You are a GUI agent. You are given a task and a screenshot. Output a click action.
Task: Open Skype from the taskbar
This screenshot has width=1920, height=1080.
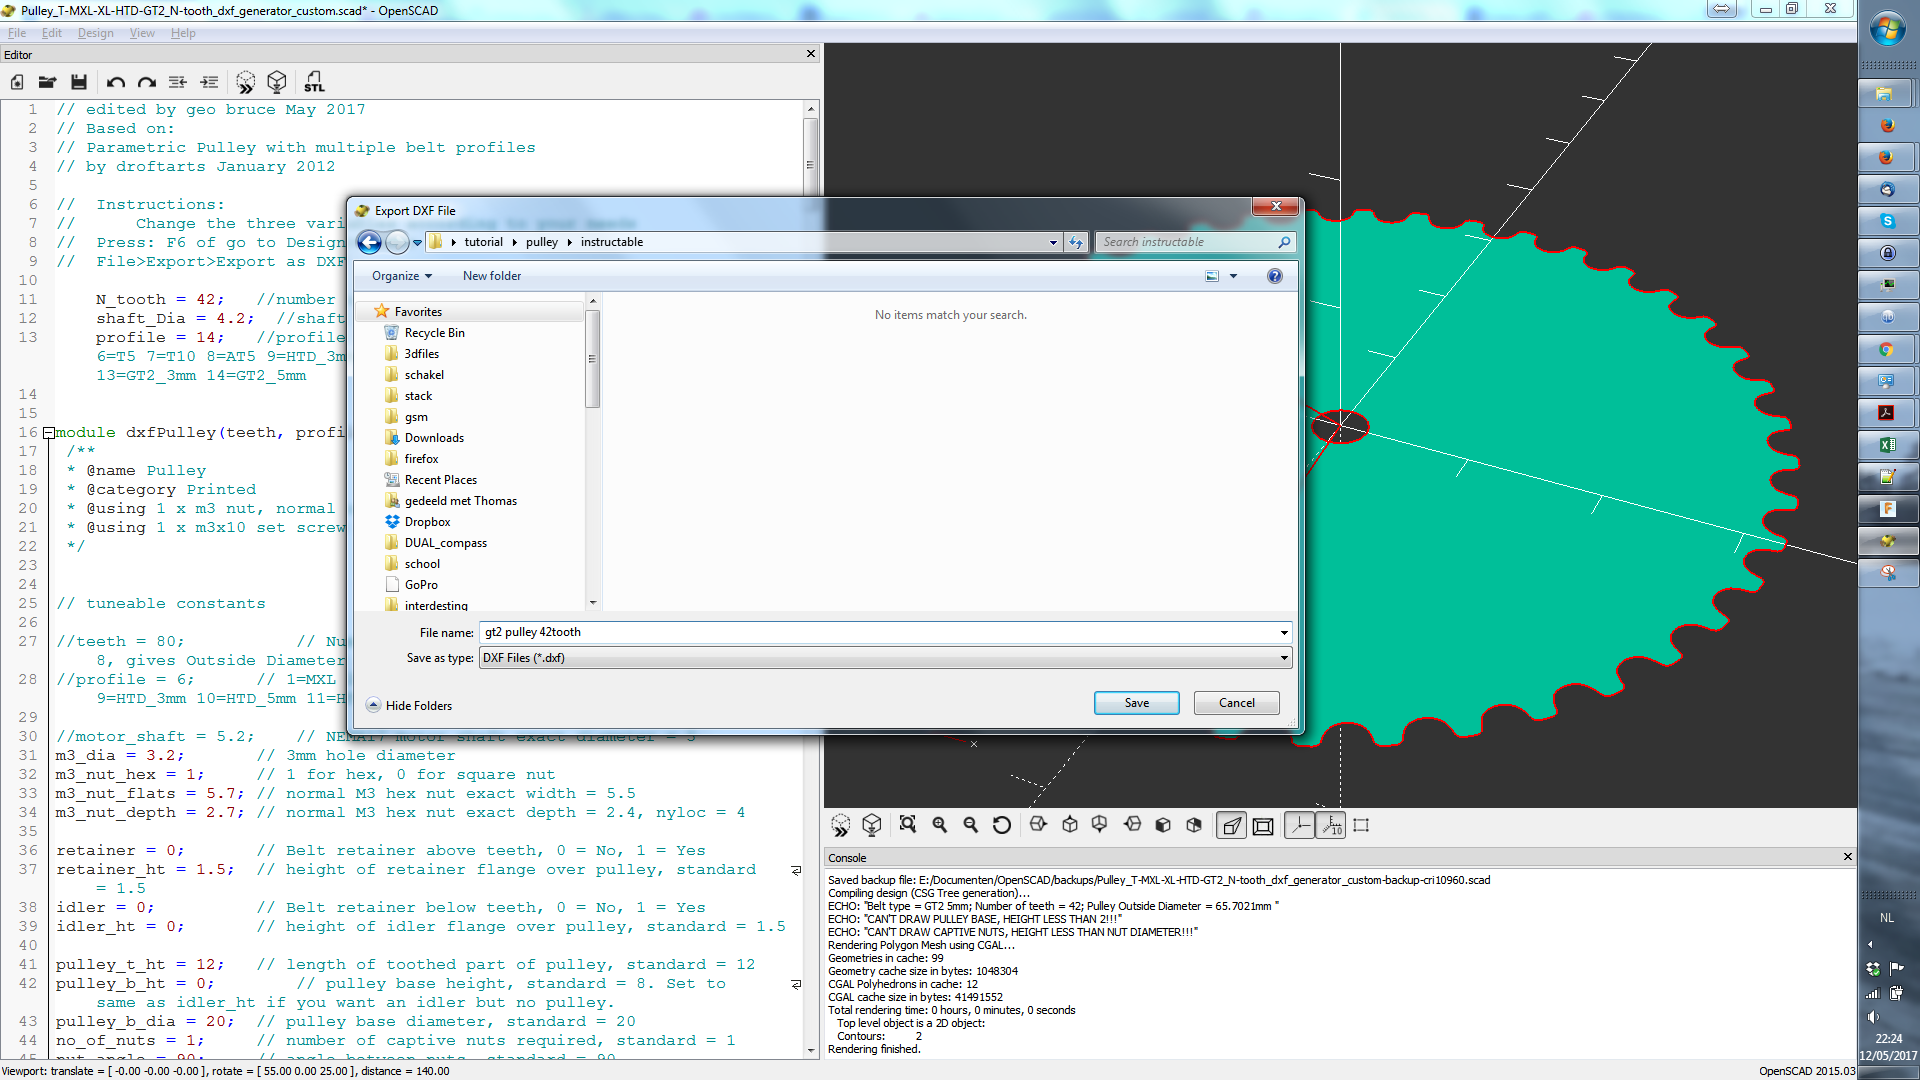tap(1886, 221)
